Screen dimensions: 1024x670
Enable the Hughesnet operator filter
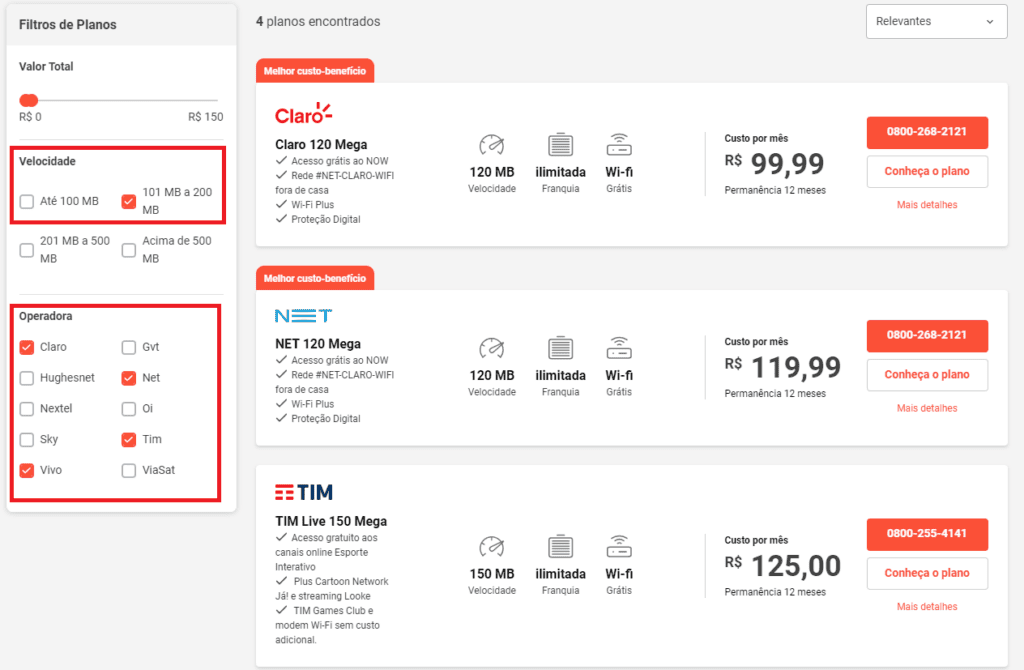[x=26, y=378]
